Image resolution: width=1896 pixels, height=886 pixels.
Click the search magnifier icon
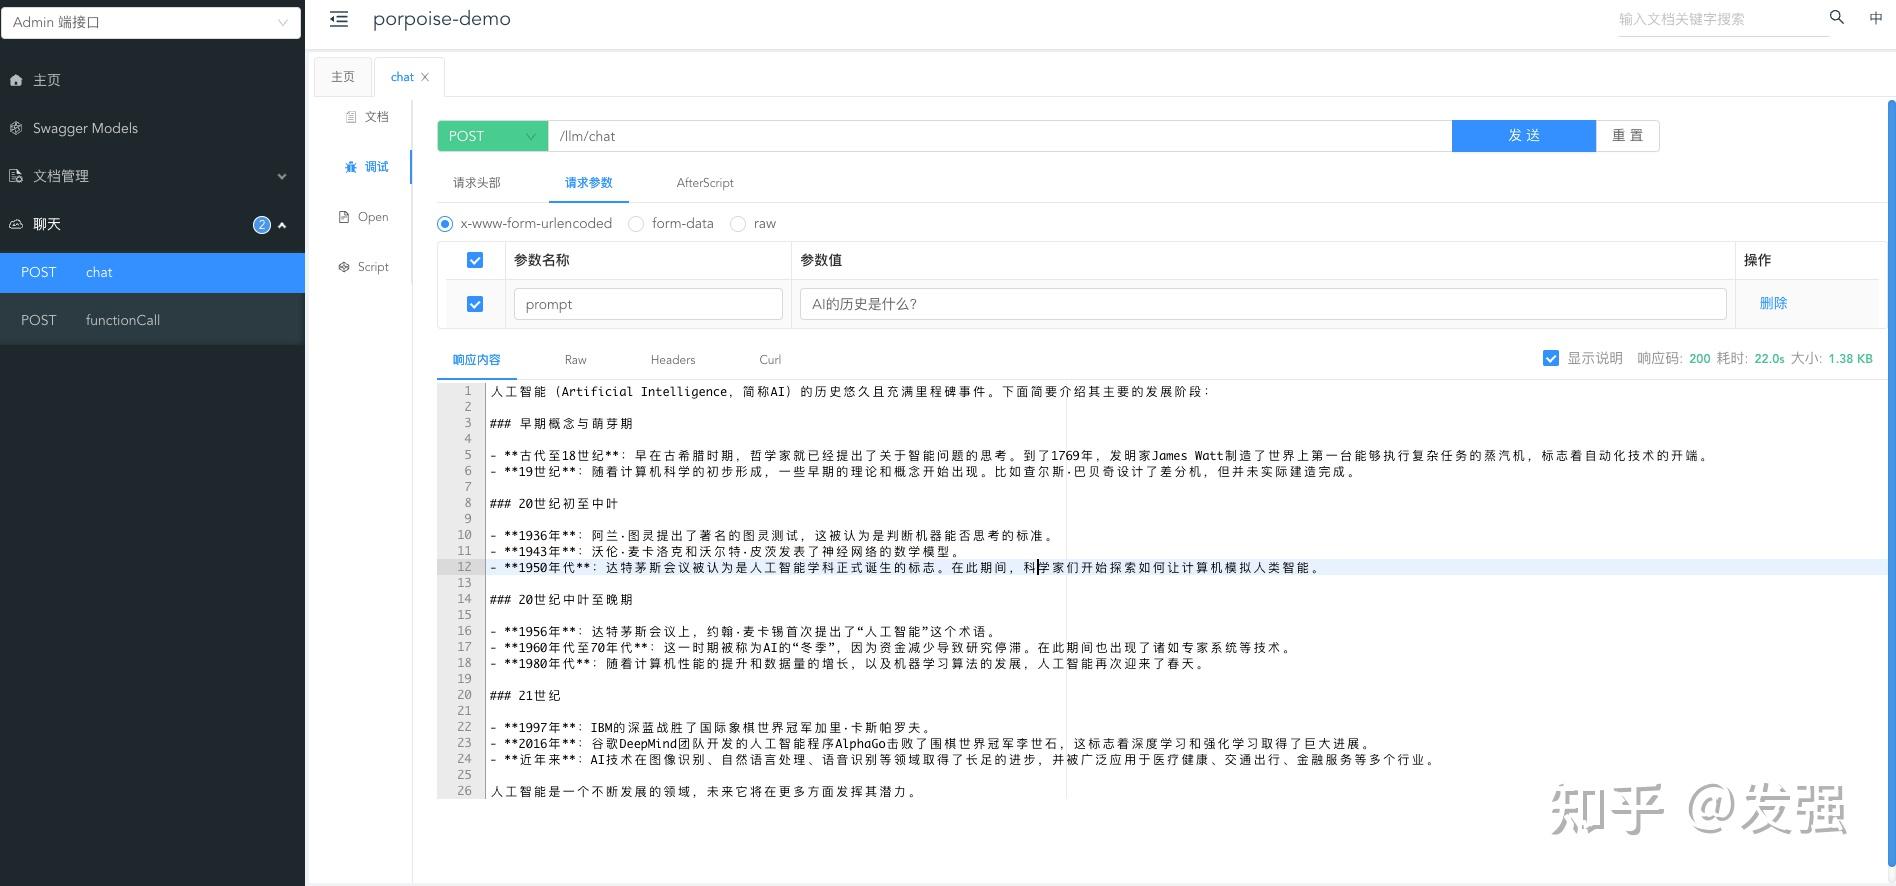click(x=1837, y=17)
